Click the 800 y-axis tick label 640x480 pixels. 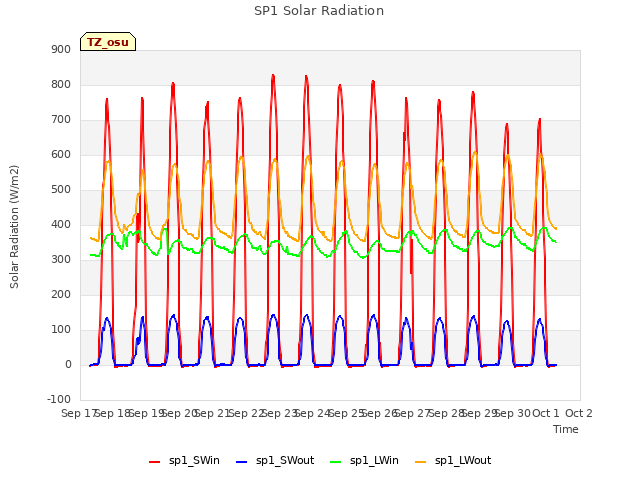click(x=61, y=84)
